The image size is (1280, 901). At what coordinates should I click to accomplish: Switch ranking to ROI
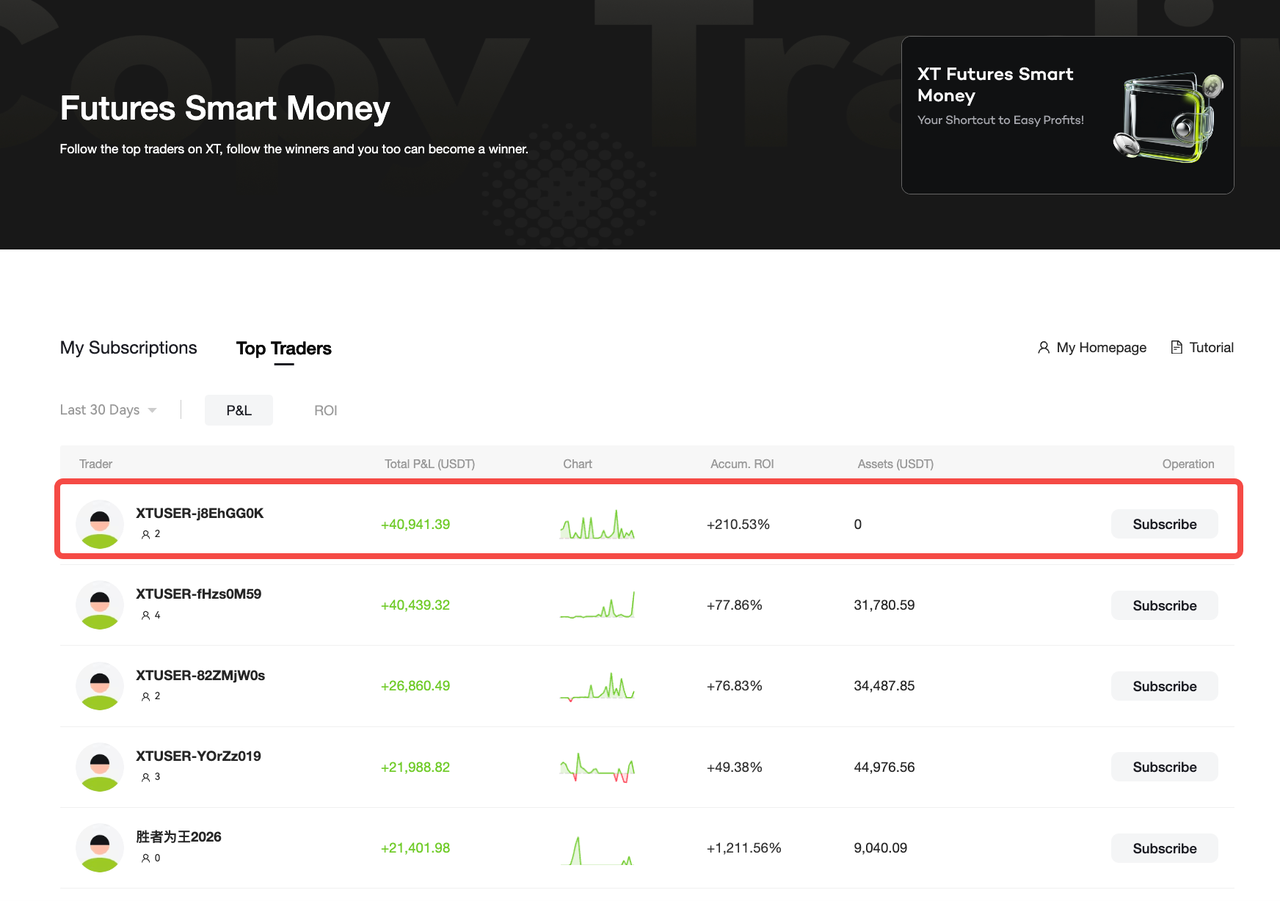(x=326, y=410)
